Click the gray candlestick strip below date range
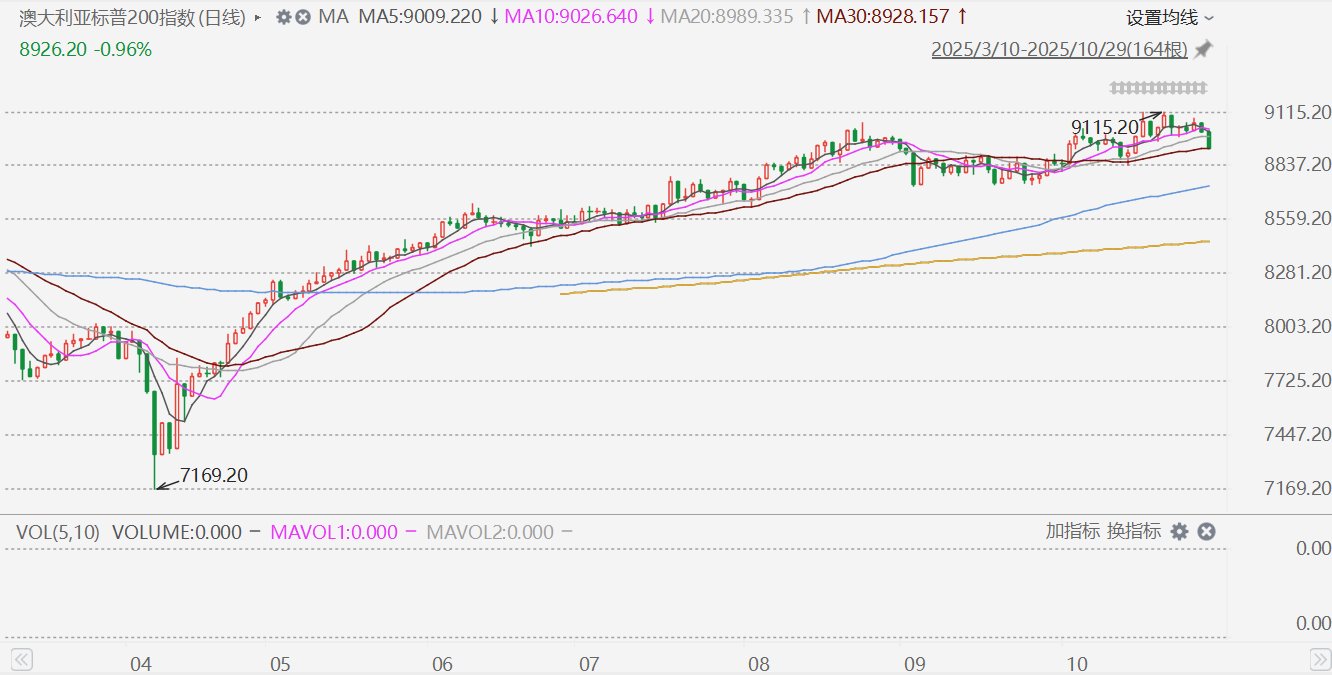This screenshot has height=675, width=1332. click(x=1158, y=87)
